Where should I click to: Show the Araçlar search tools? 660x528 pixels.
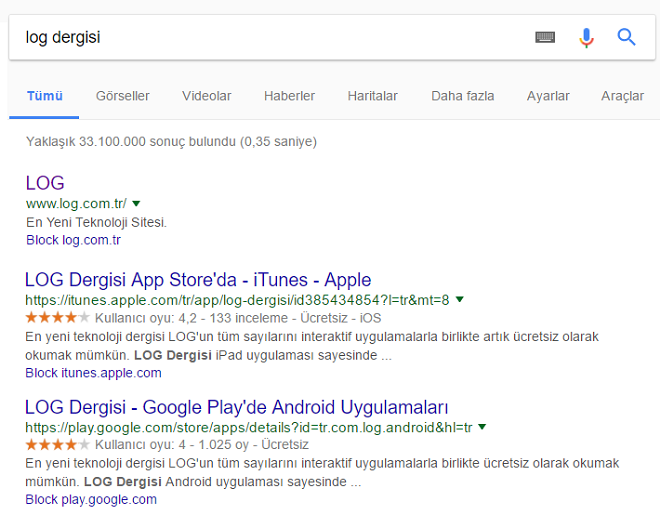[x=622, y=96]
